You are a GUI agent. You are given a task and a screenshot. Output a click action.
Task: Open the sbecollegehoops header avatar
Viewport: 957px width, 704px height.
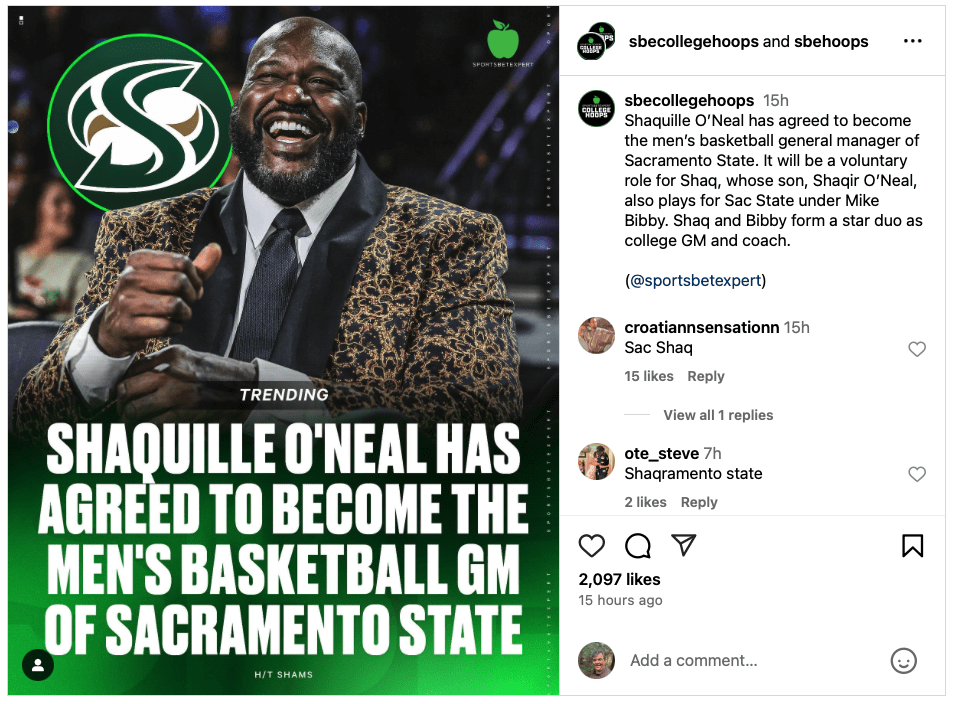[596, 42]
